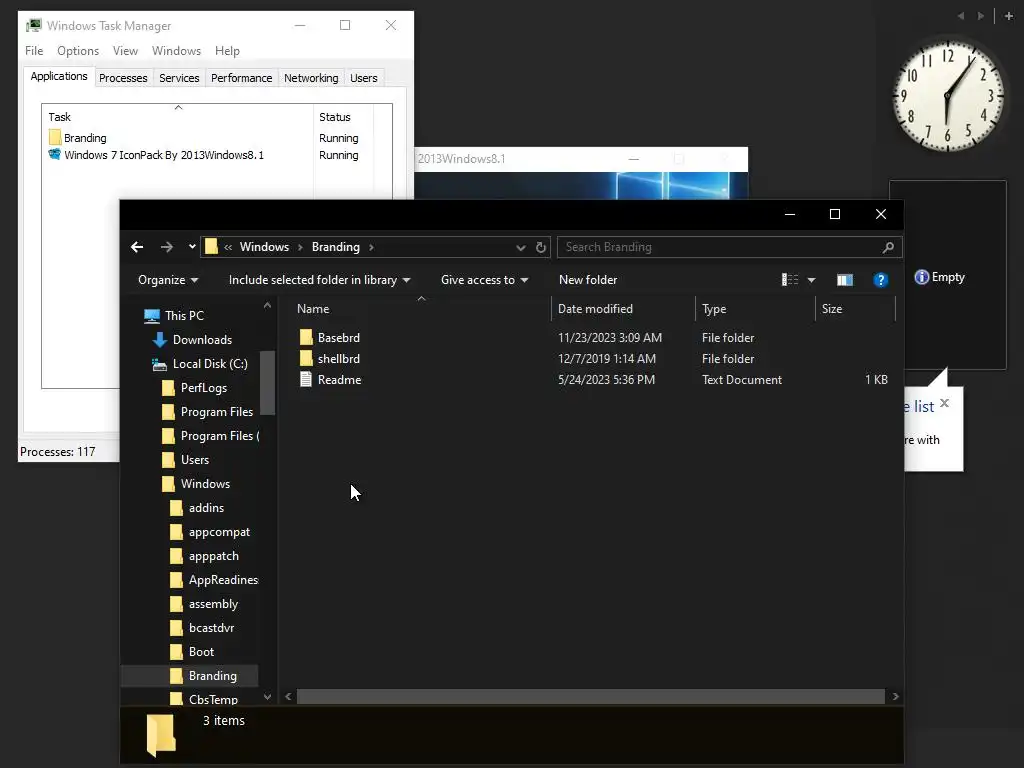The height and width of the screenshot is (768, 1024).
Task: Click the blue Help question icon
Action: click(x=880, y=280)
